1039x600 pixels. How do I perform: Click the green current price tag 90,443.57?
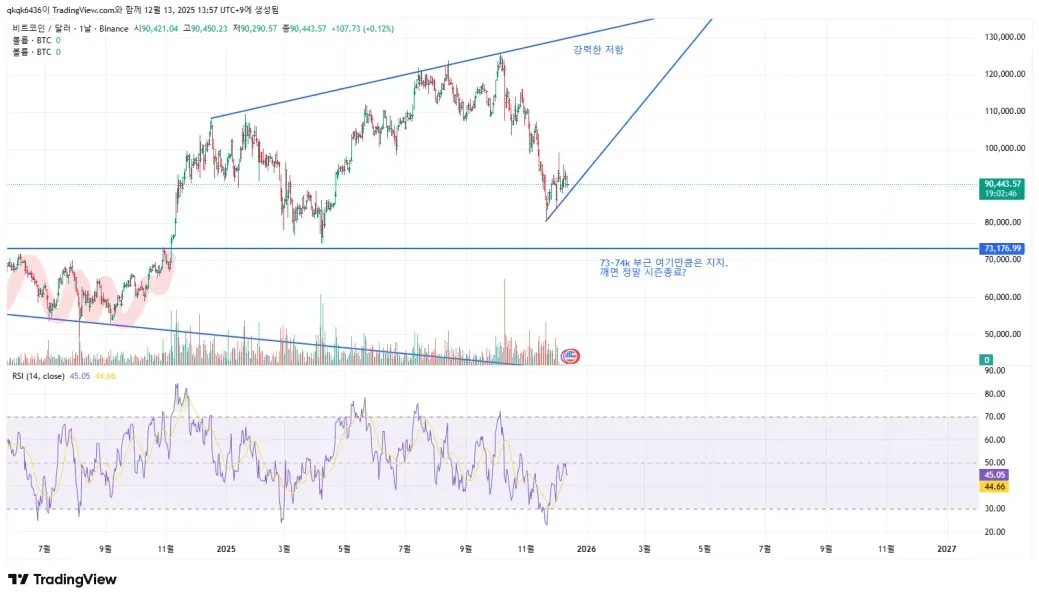click(1002, 184)
